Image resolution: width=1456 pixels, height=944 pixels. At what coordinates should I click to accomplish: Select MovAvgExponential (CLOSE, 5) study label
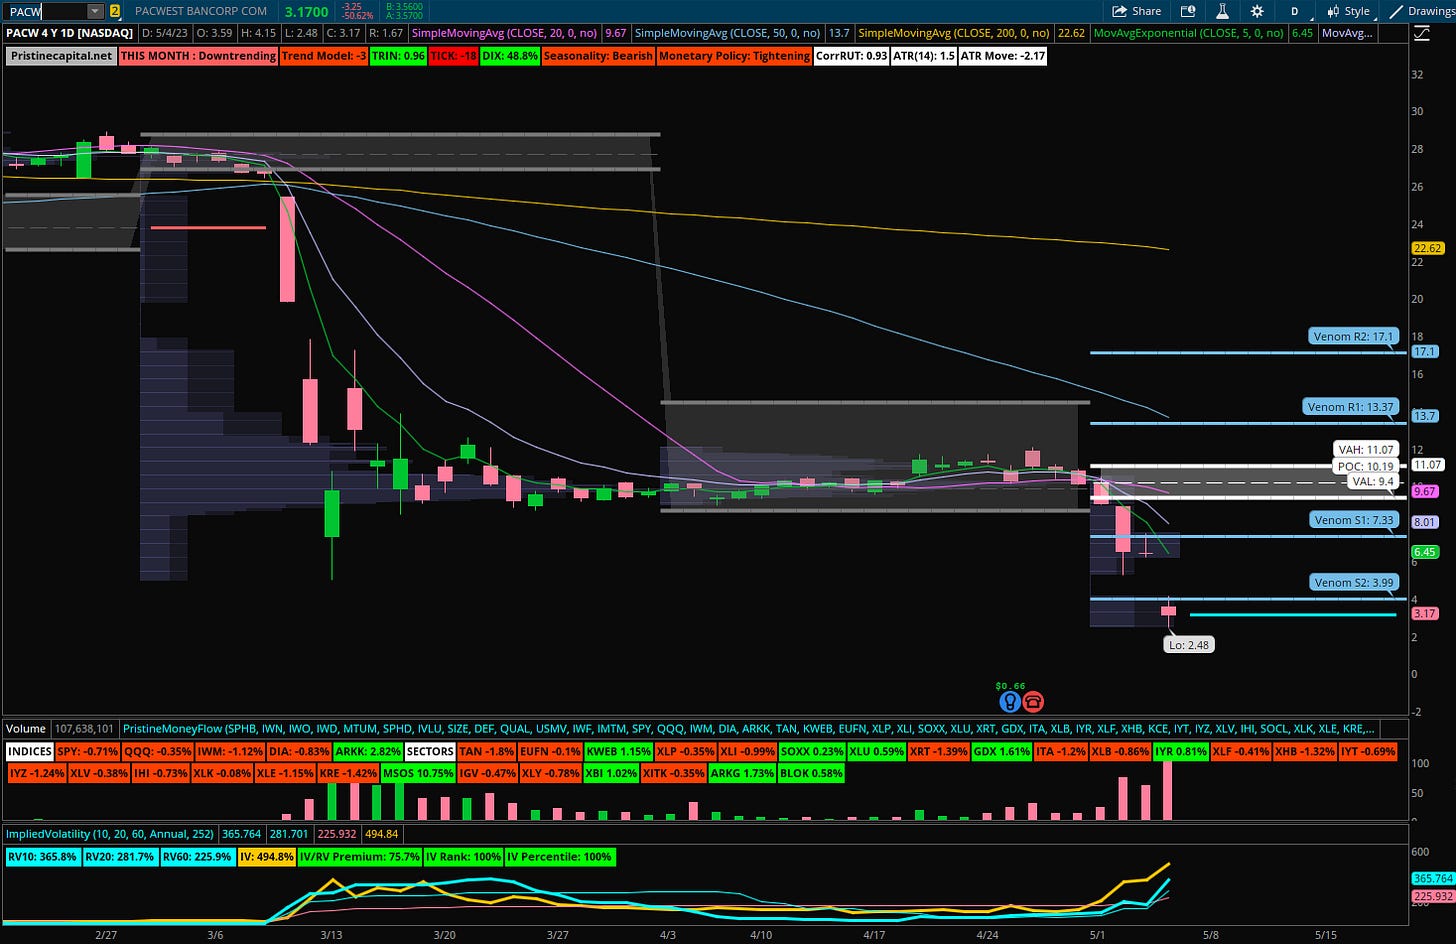tap(1190, 33)
